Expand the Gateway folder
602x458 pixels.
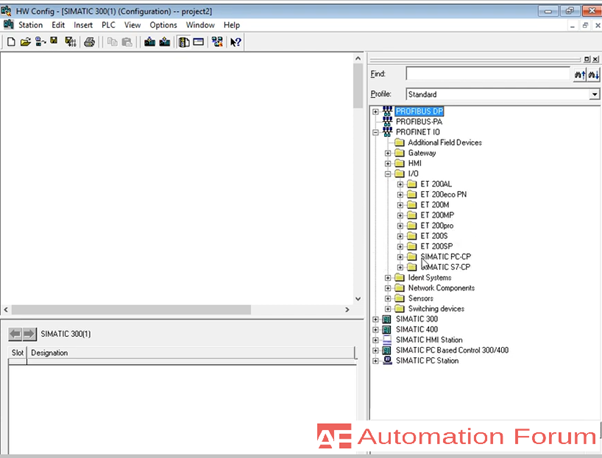(x=388, y=153)
